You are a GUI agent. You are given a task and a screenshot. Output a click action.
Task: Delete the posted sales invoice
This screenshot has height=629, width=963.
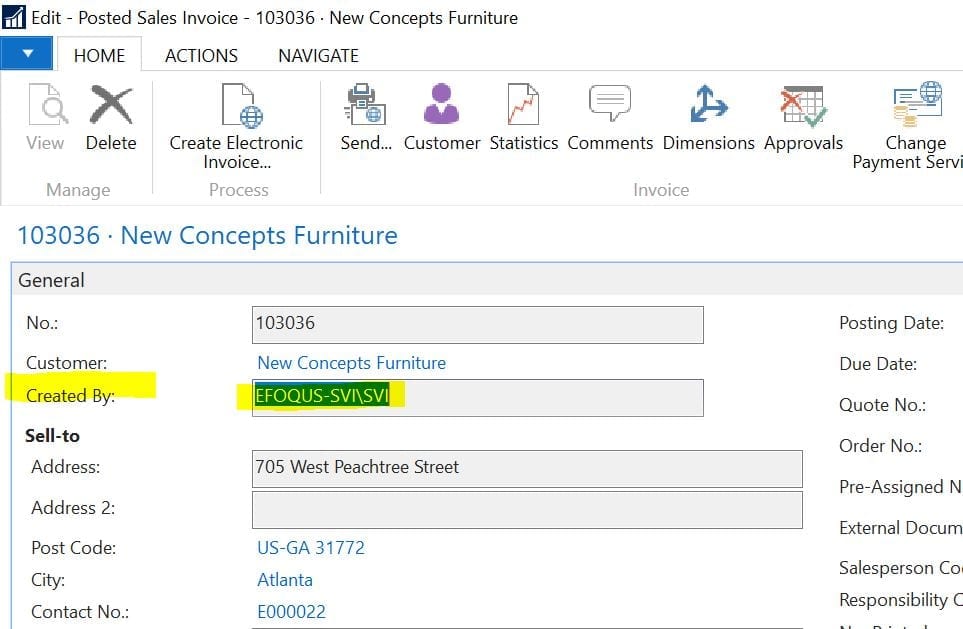tap(111, 117)
